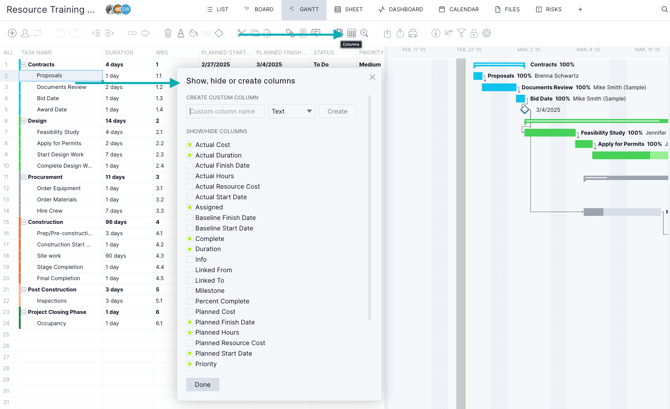Viewport: 670px width, 409px height.
Task: Collapse the Design task group
Action: [24, 121]
